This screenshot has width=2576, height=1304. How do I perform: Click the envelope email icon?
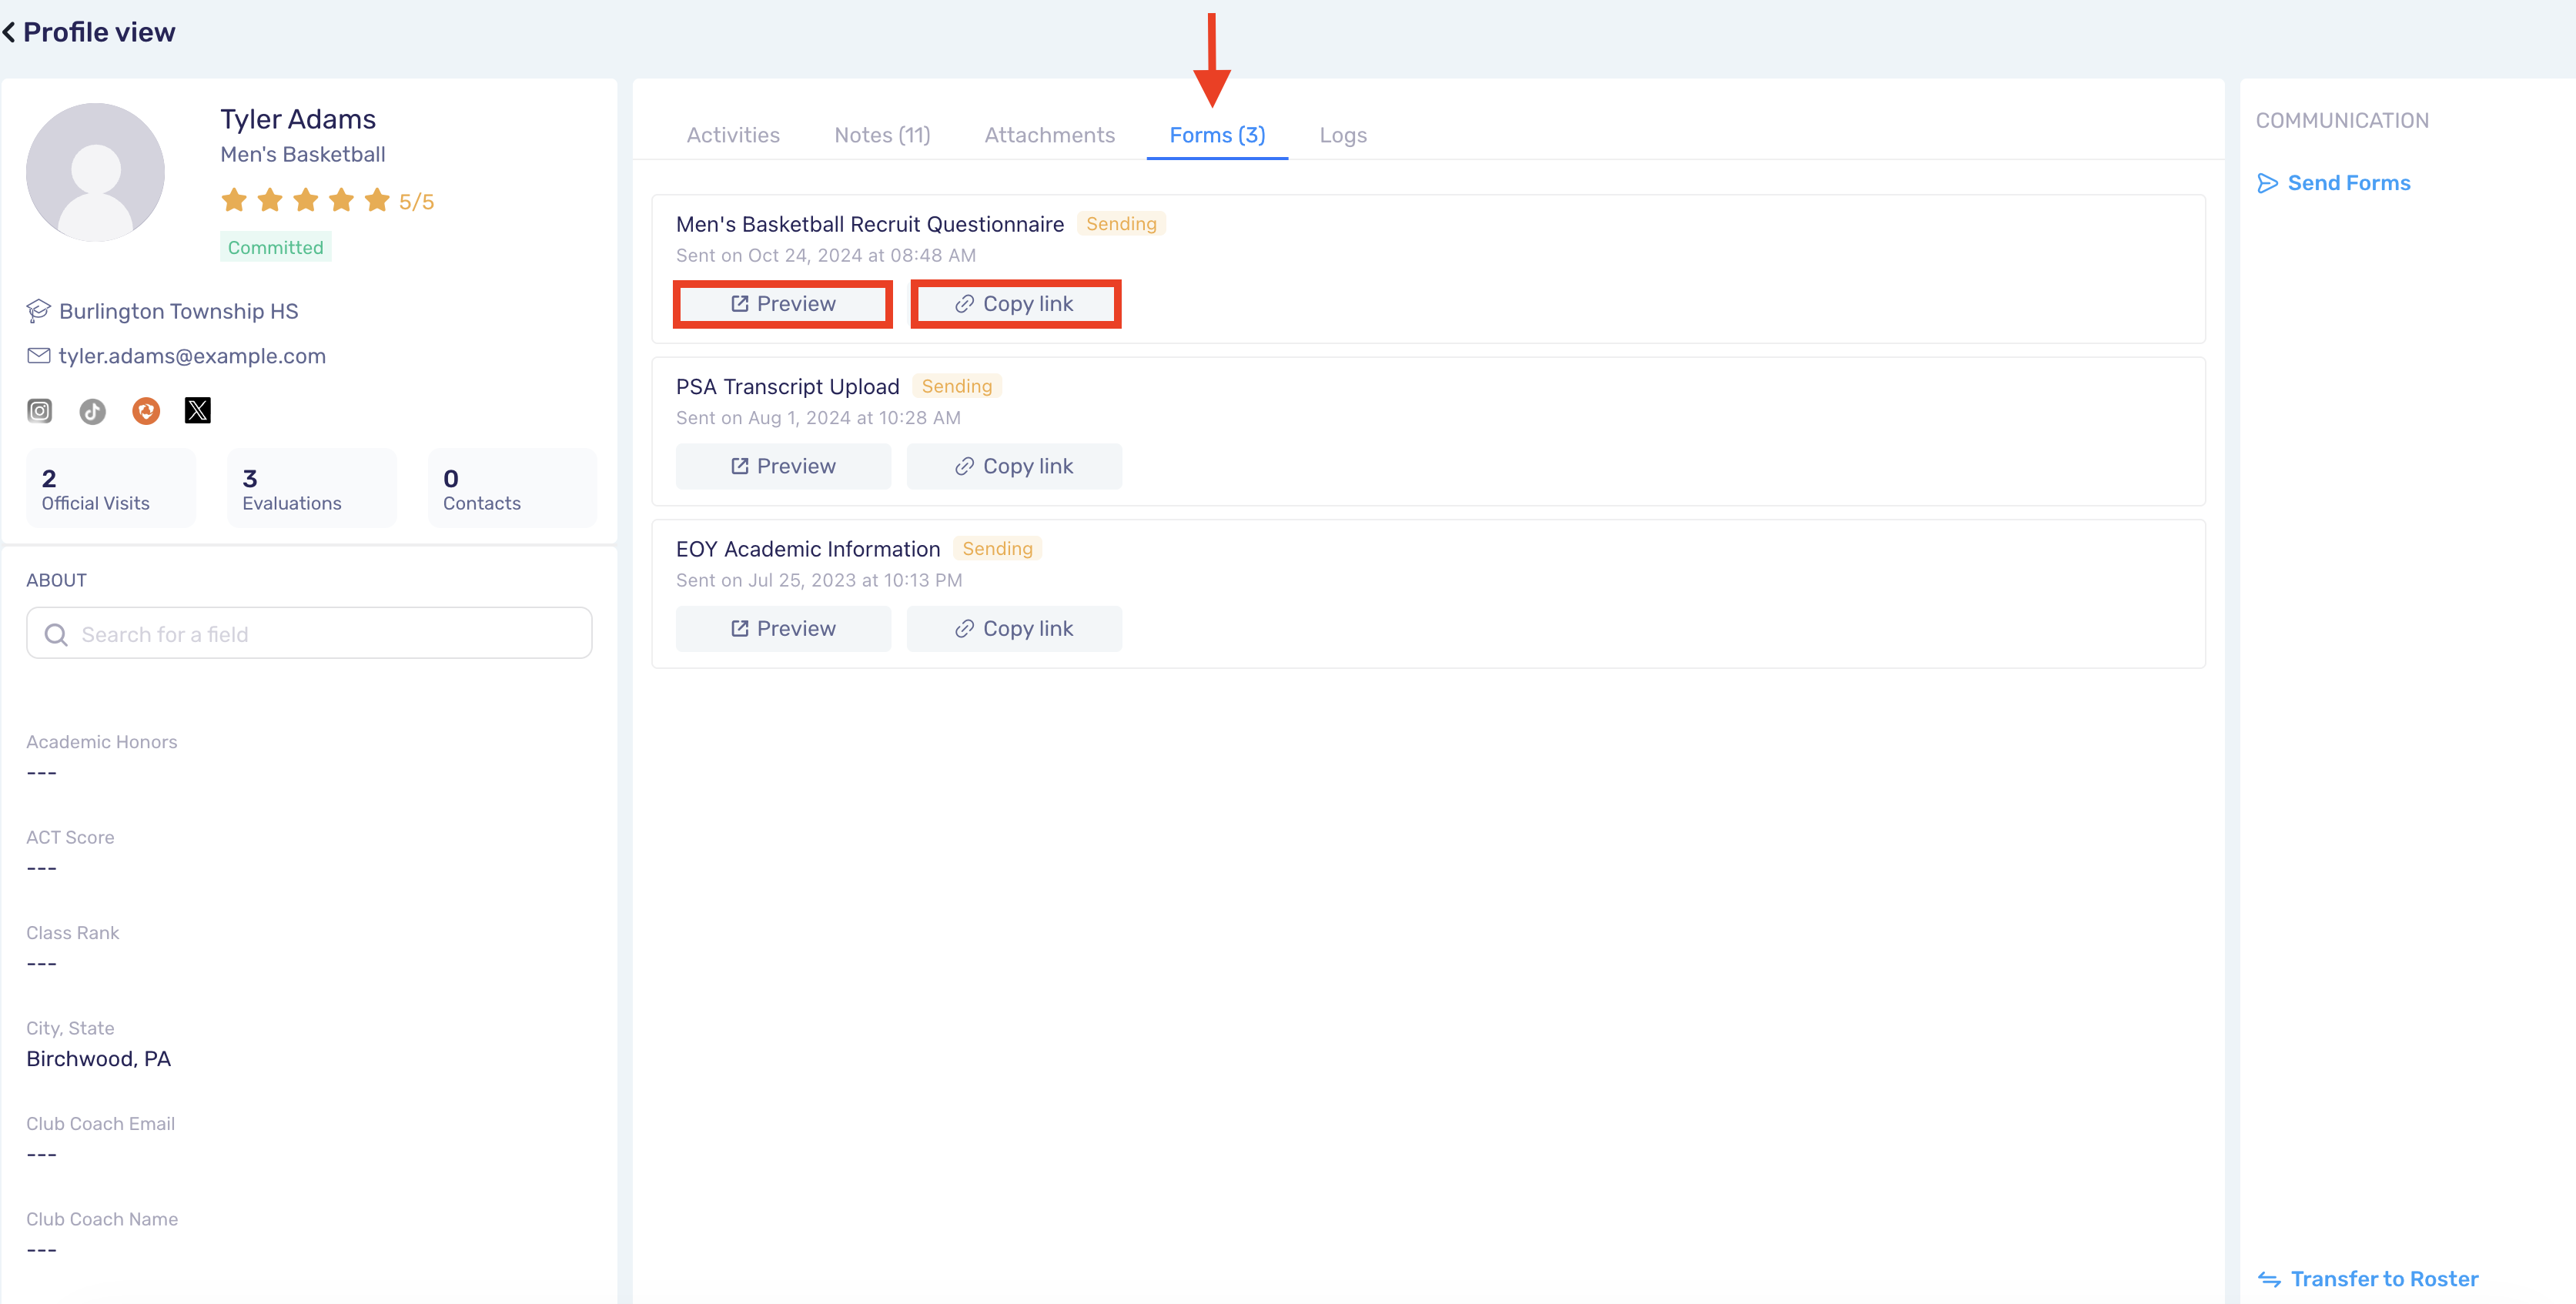(x=38, y=356)
